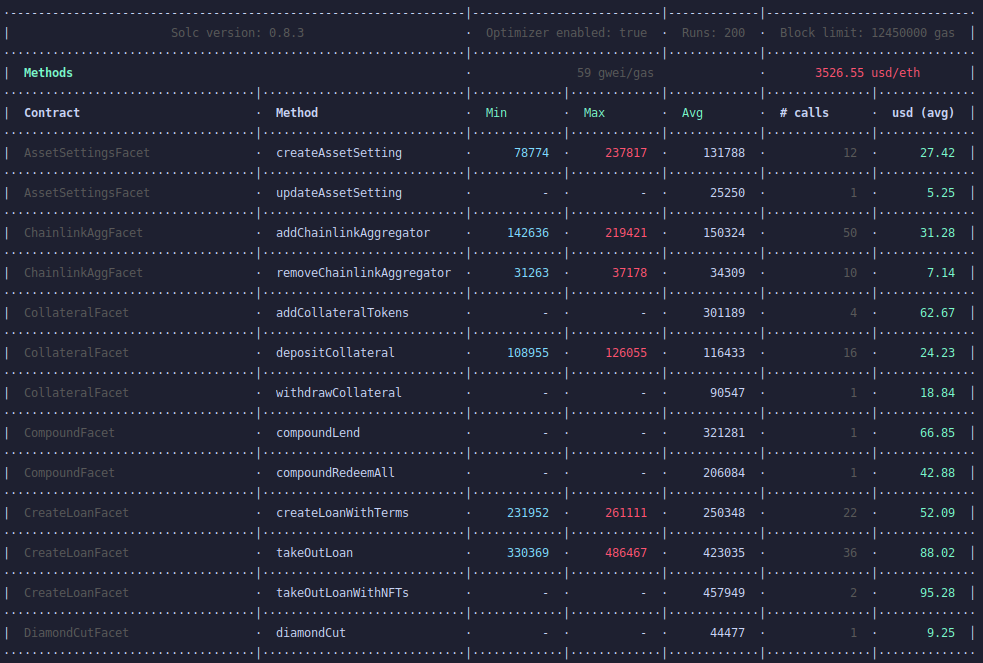The height and width of the screenshot is (663, 983).
Task: Click the Runs: 200 text
Action: [713, 33]
